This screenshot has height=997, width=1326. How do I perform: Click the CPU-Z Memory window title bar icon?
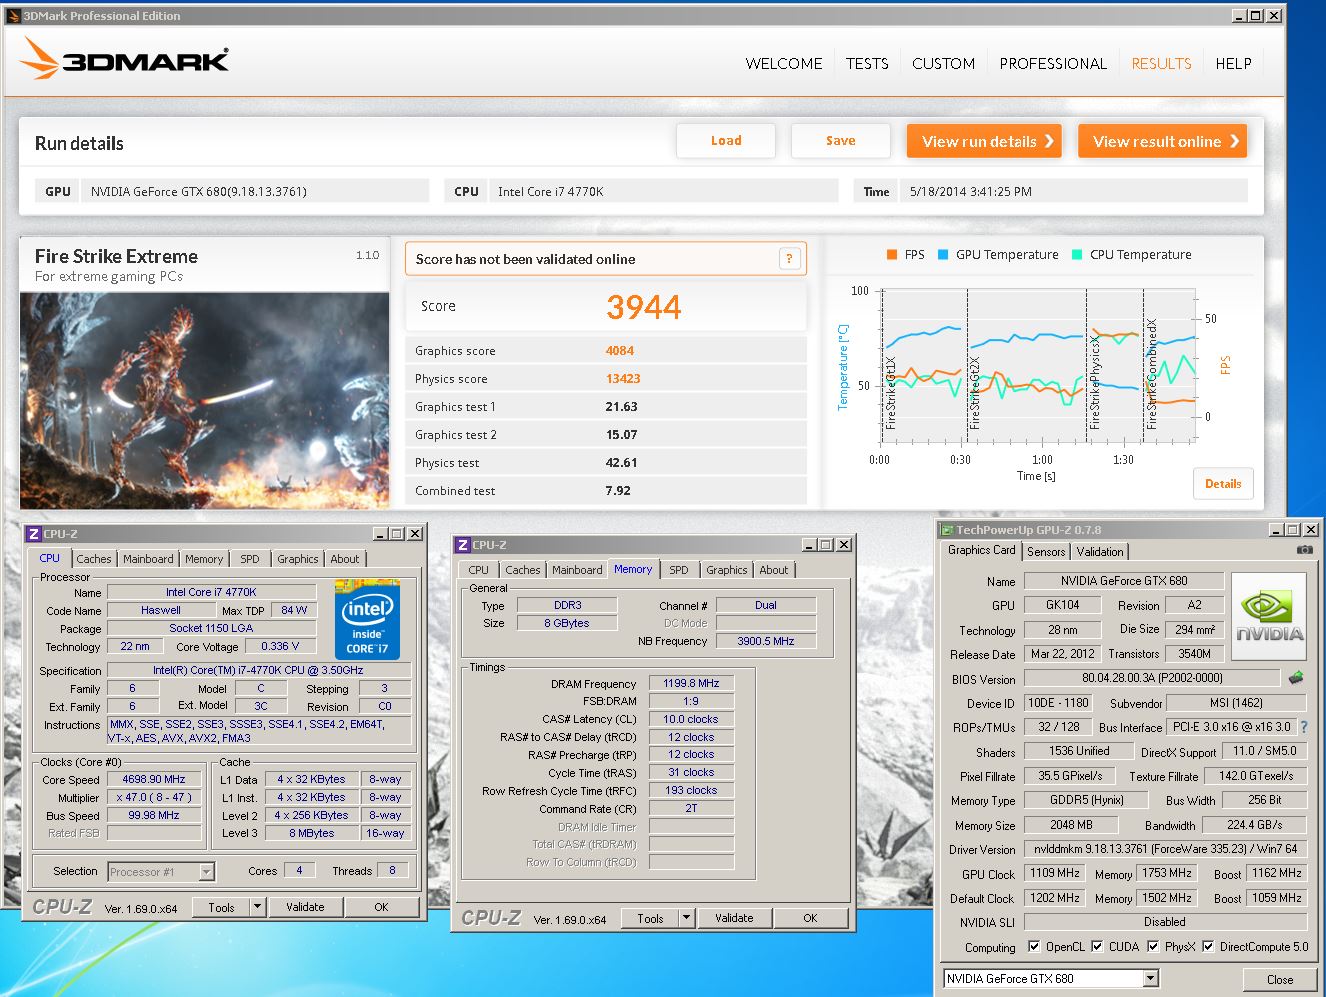point(463,545)
